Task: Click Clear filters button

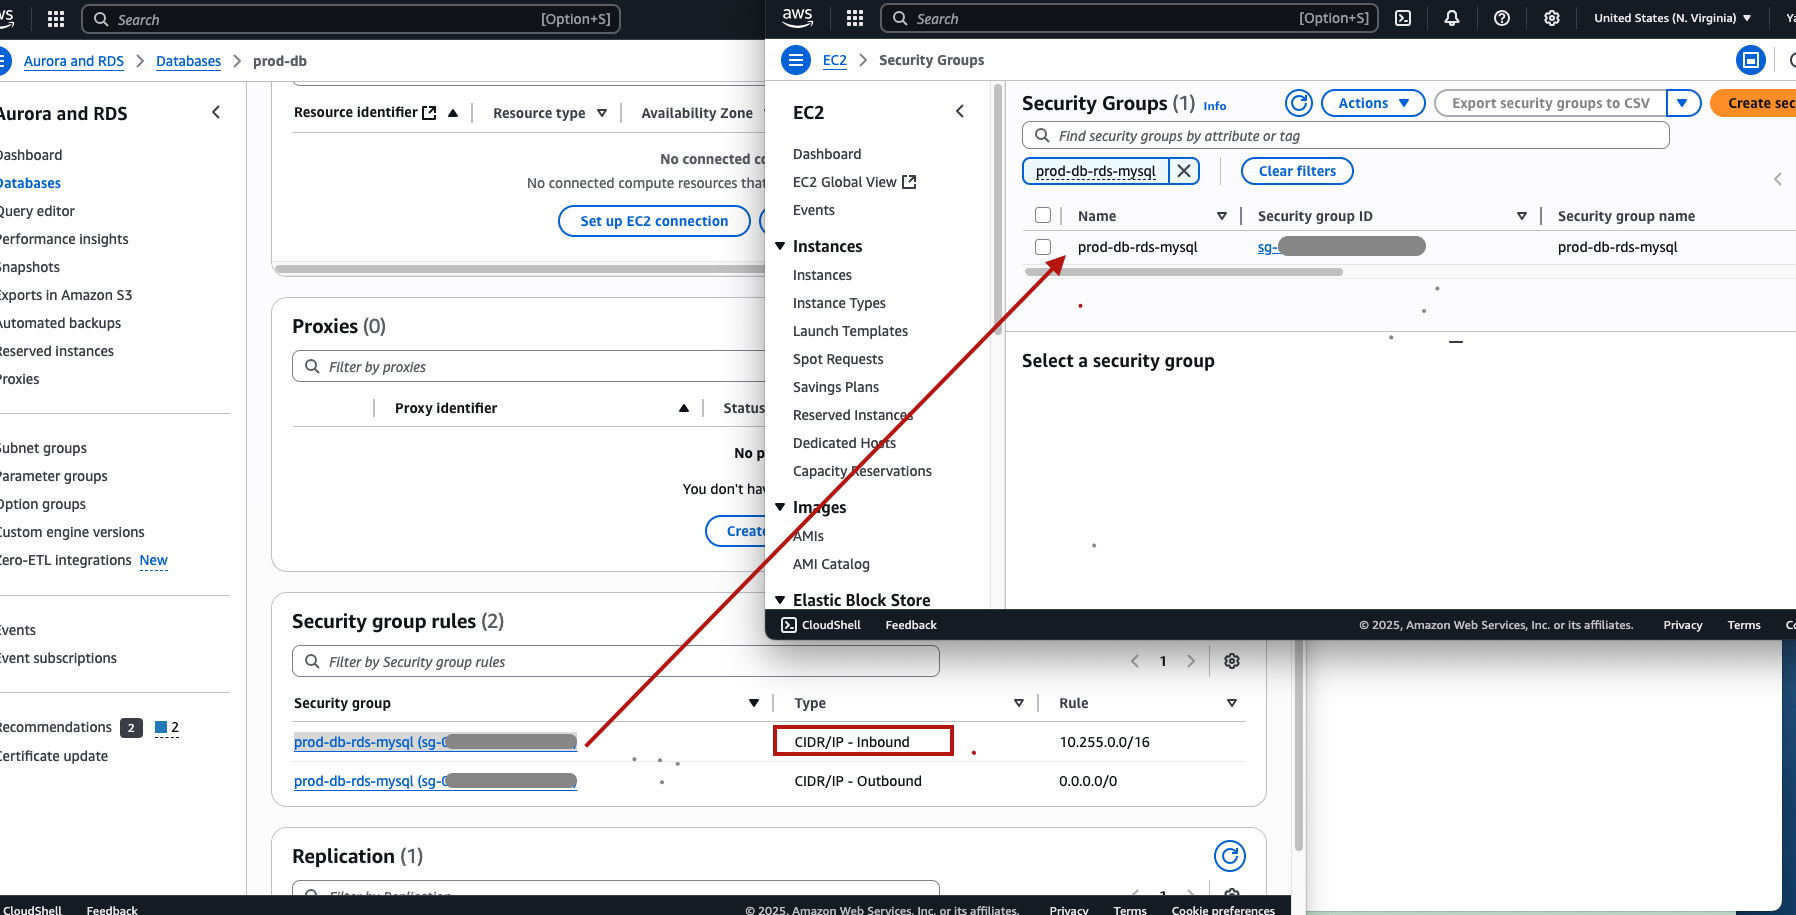Action: 1297,171
